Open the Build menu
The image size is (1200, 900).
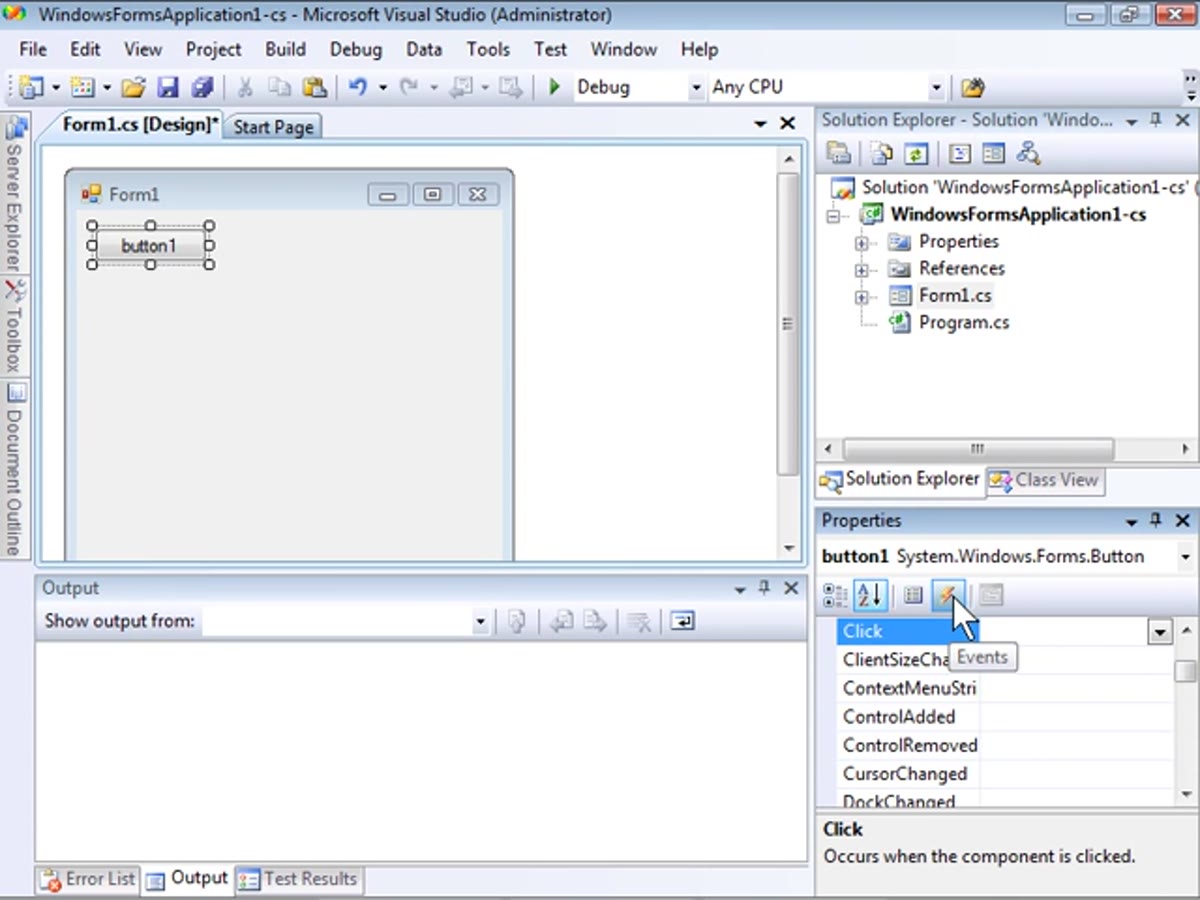tap(285, 49)
